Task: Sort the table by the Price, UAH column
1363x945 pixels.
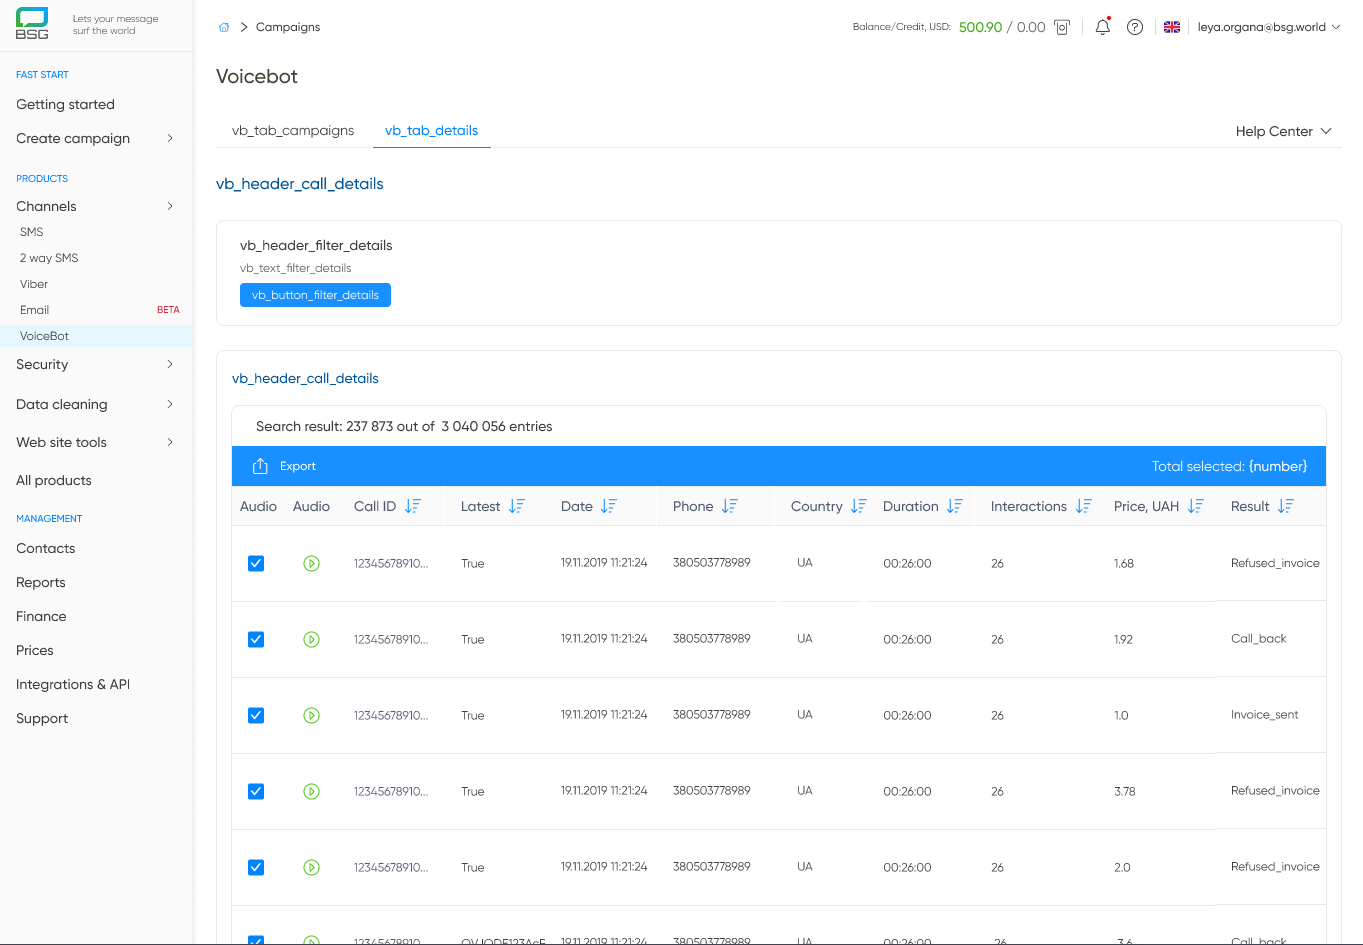Action: [1195, 506]
